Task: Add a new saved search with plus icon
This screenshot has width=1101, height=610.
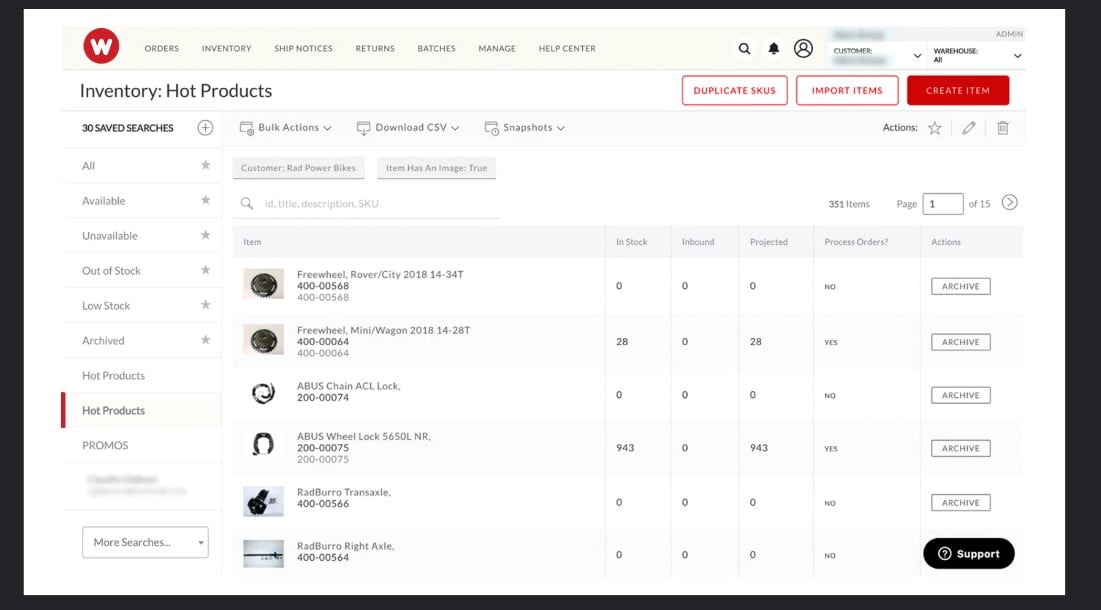Action: coord(205,128)
